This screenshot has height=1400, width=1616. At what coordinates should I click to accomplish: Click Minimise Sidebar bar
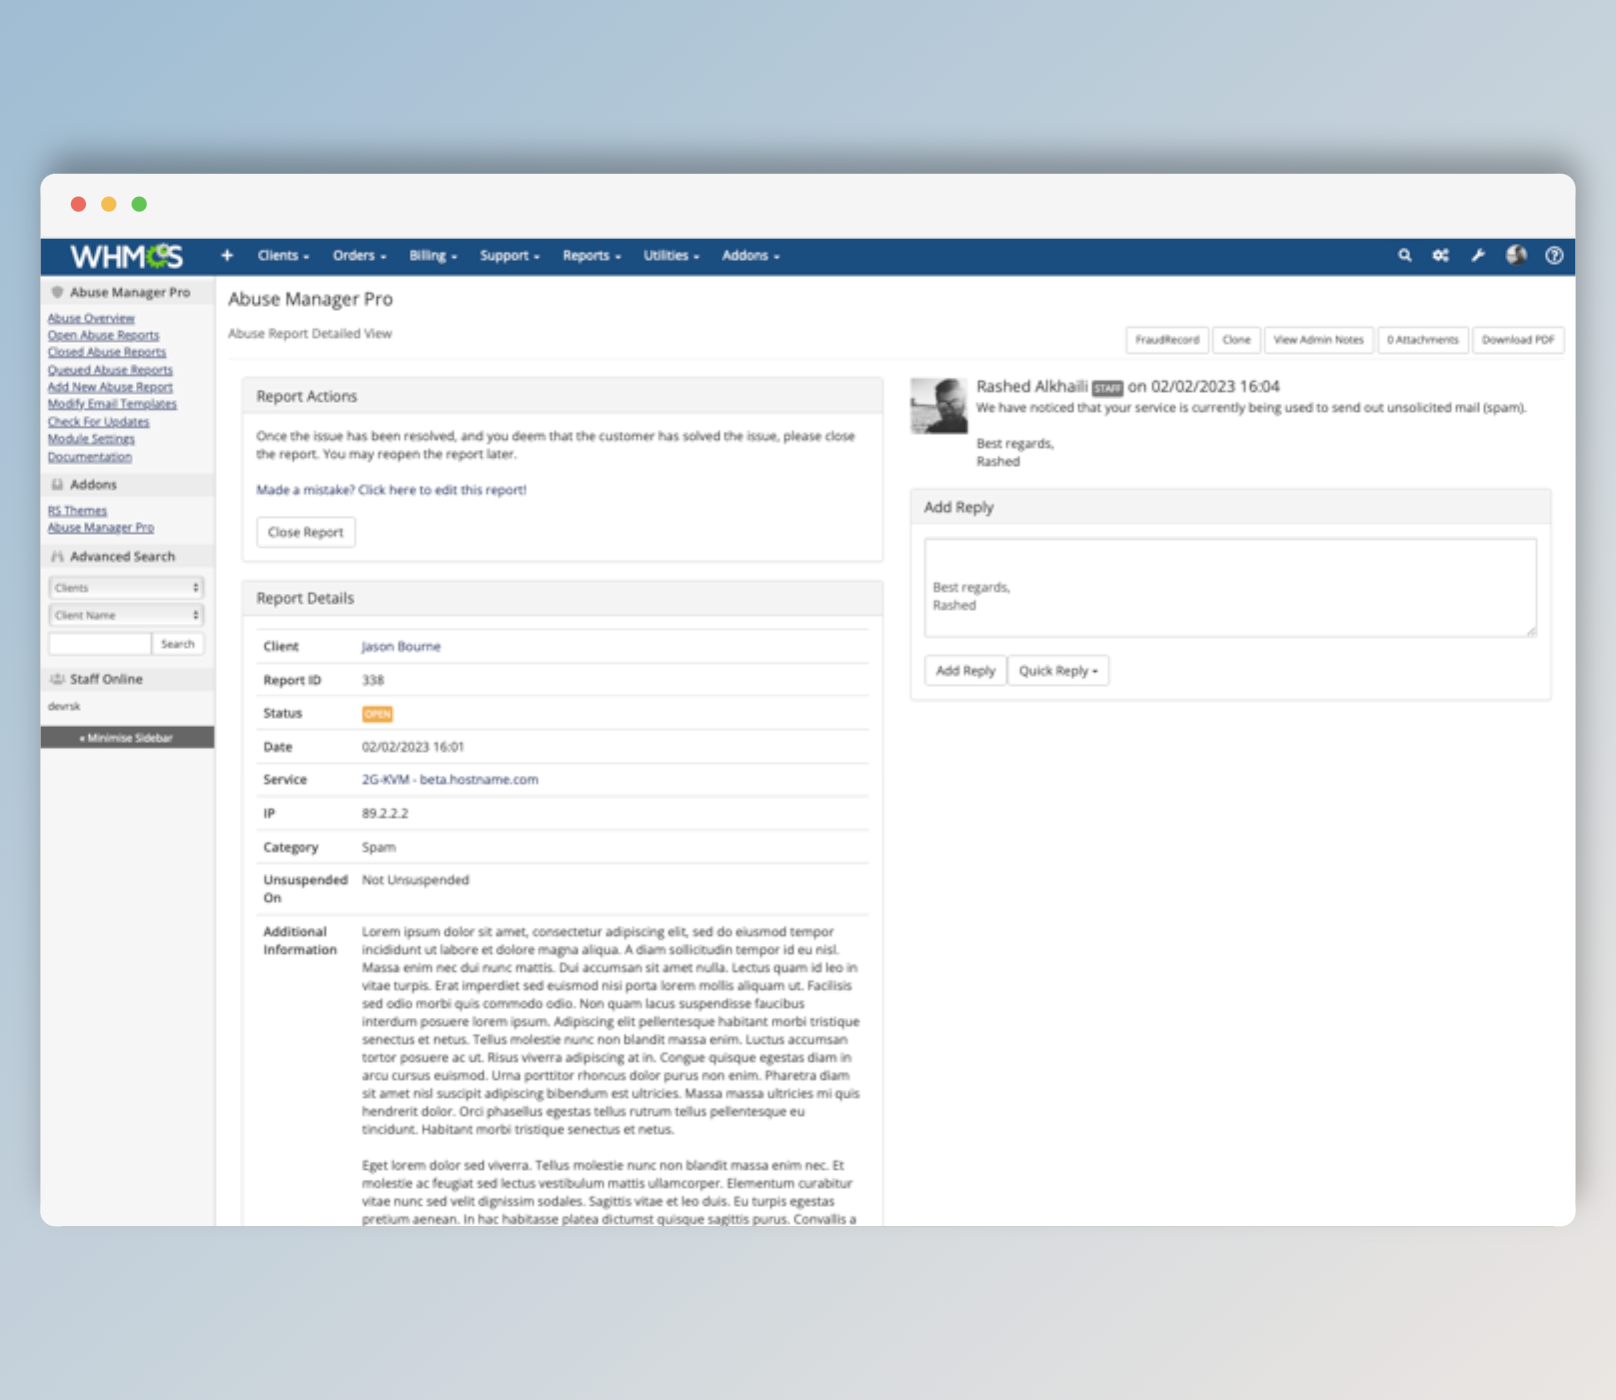(127, 737)
